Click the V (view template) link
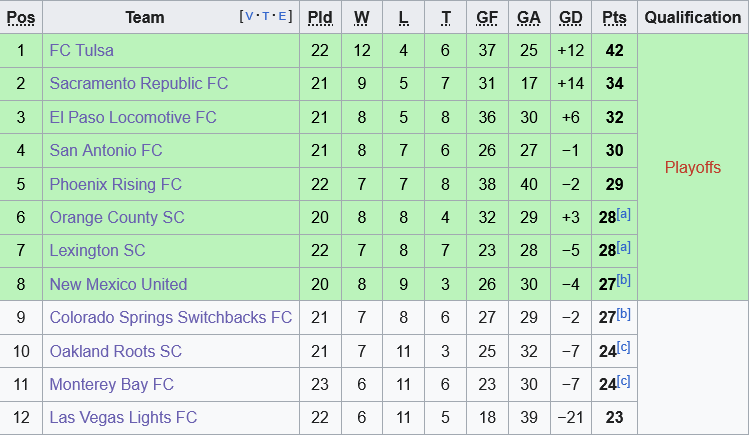The height and width of the screenshot is (437, 754). 250,16
